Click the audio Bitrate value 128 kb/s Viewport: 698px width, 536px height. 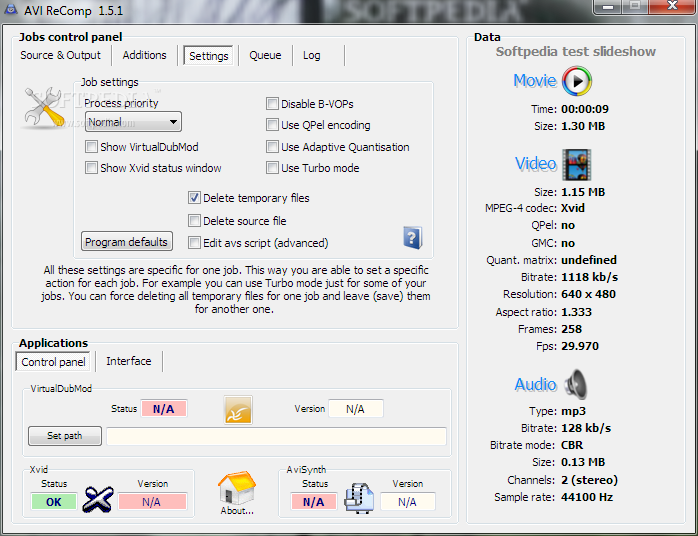[x=586, y=428]
